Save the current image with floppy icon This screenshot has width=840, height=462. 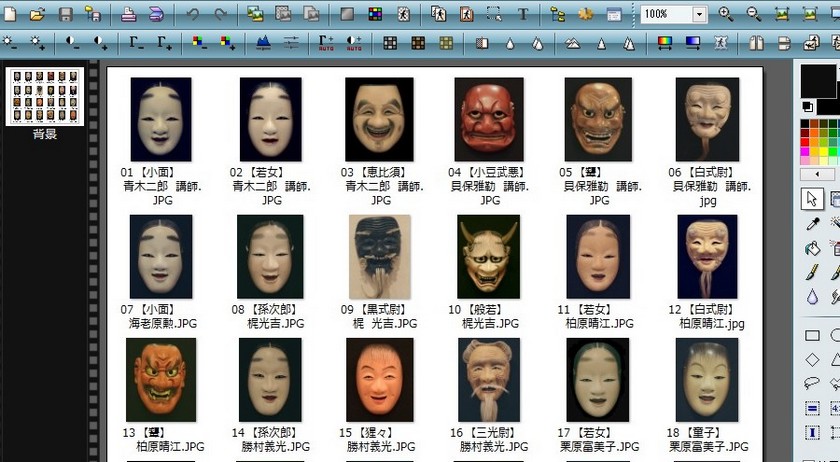tap(65, 14)
